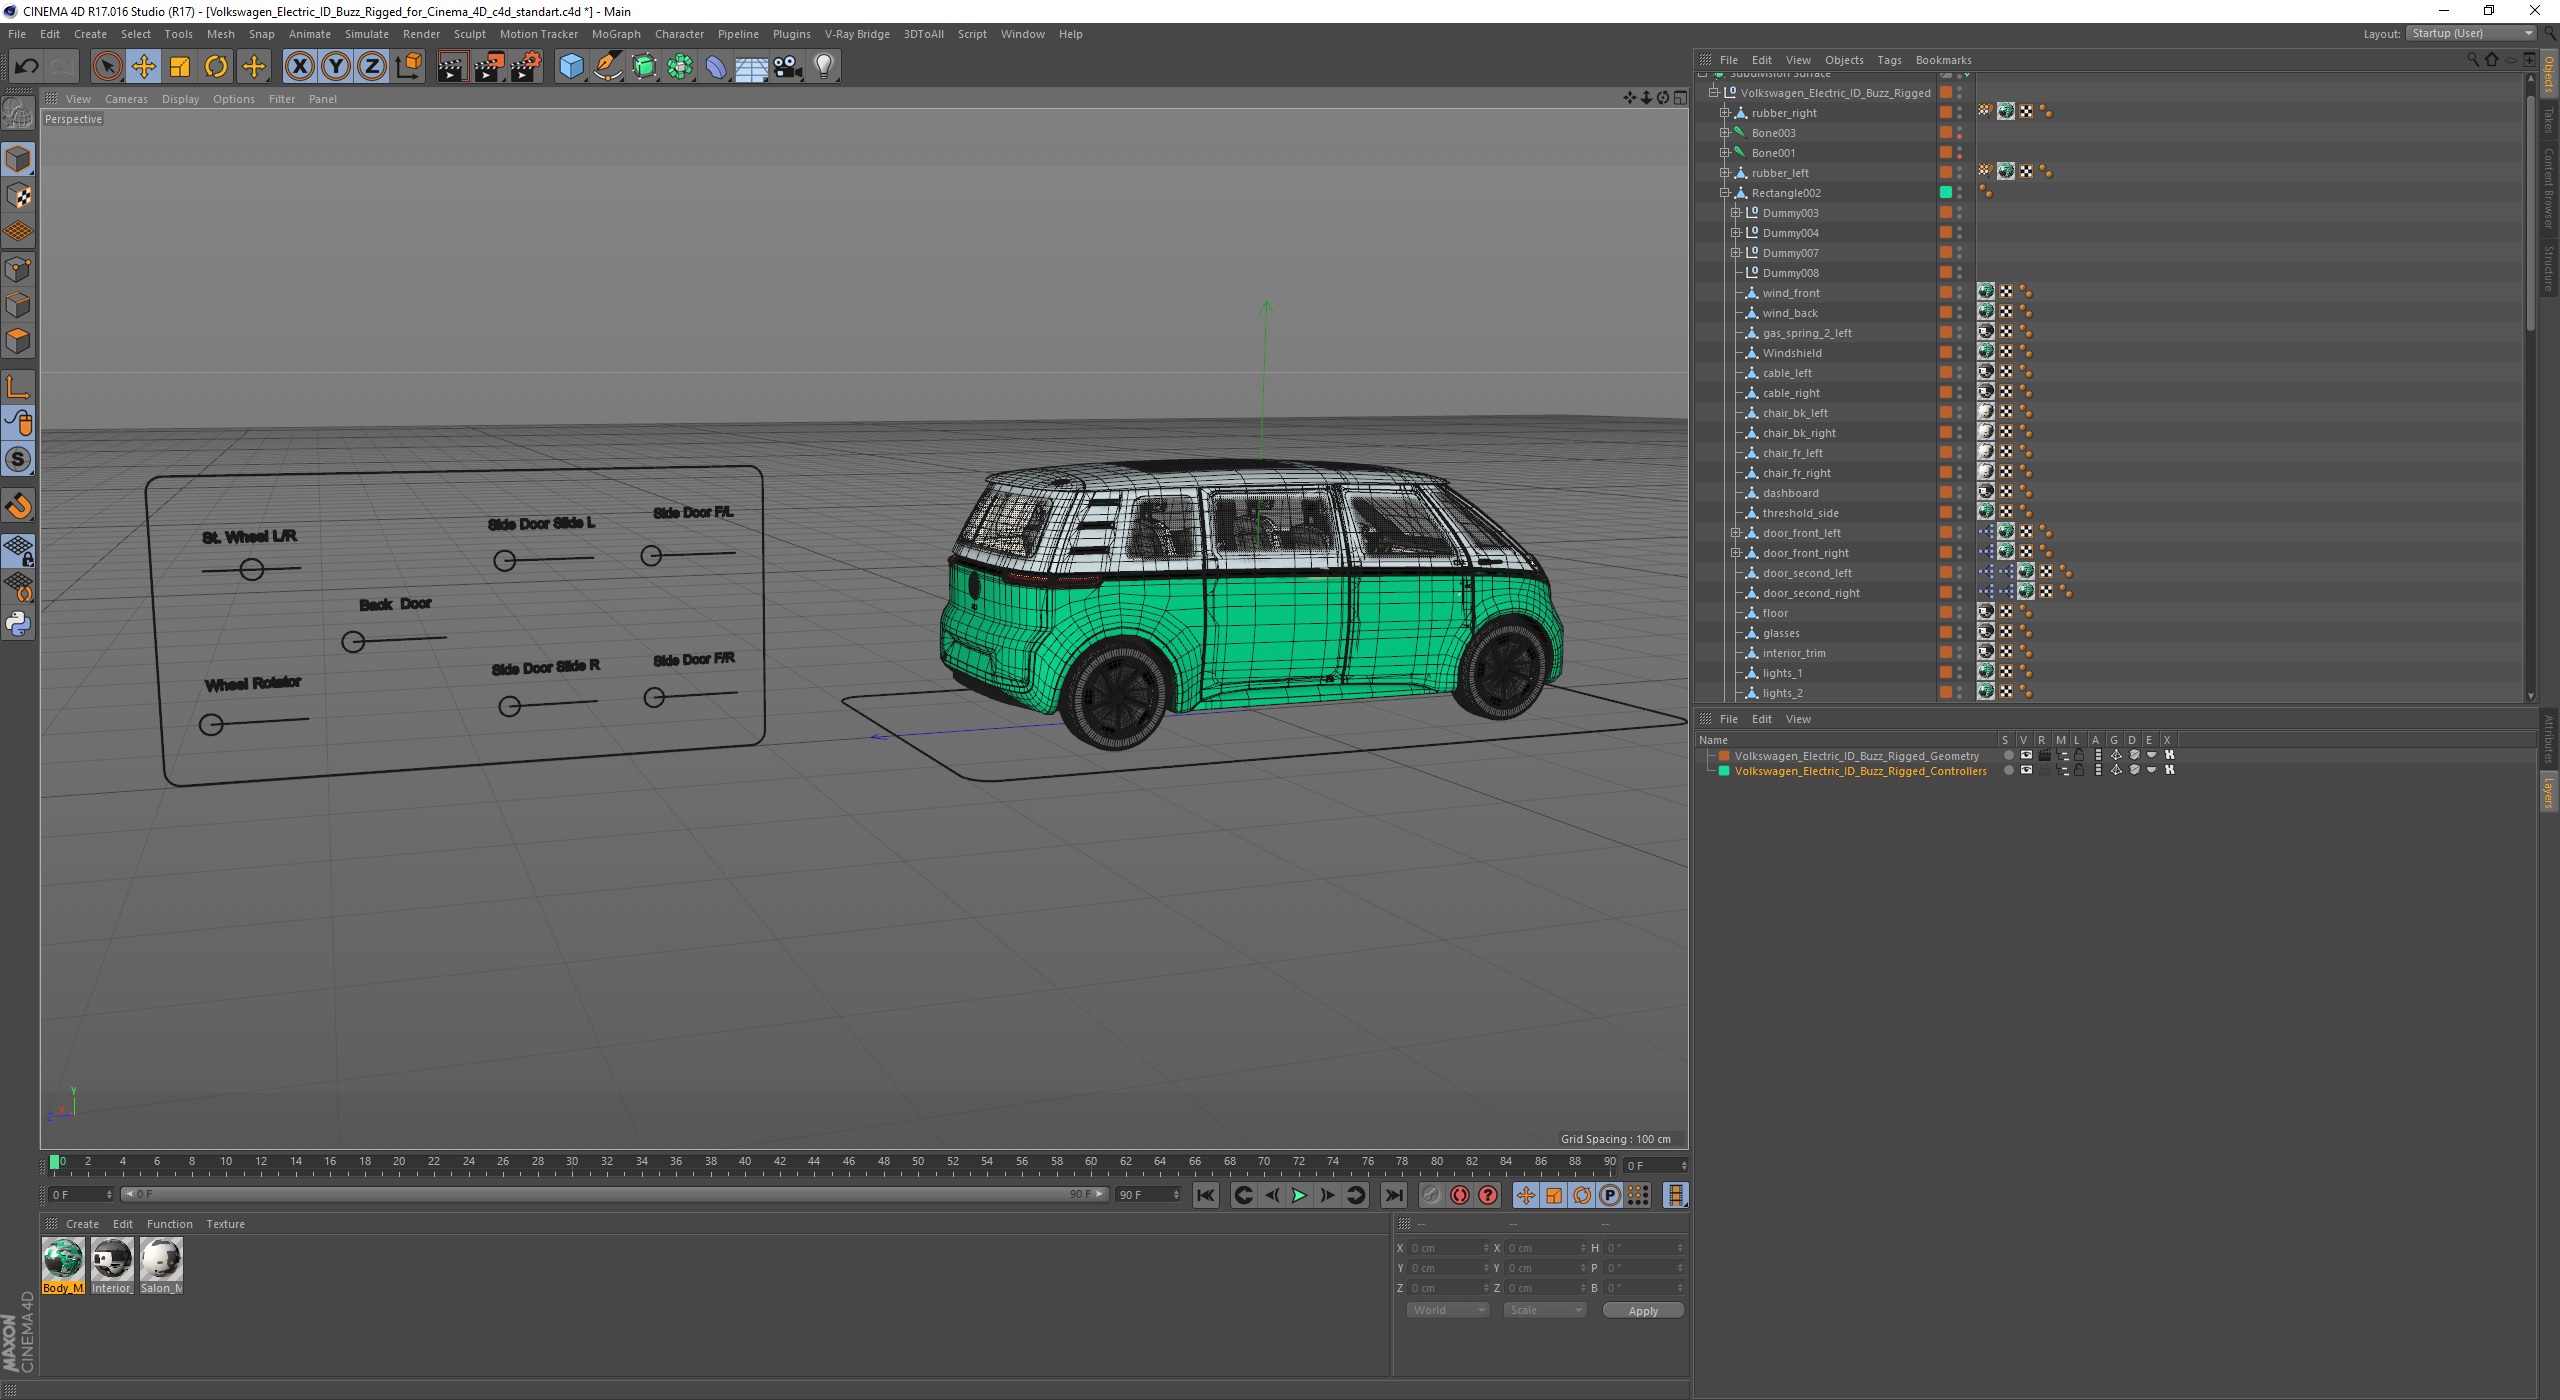Screen dimensions: 2560x1400
Task: Click the Coordinate System icon
Action: pos(409,66)
